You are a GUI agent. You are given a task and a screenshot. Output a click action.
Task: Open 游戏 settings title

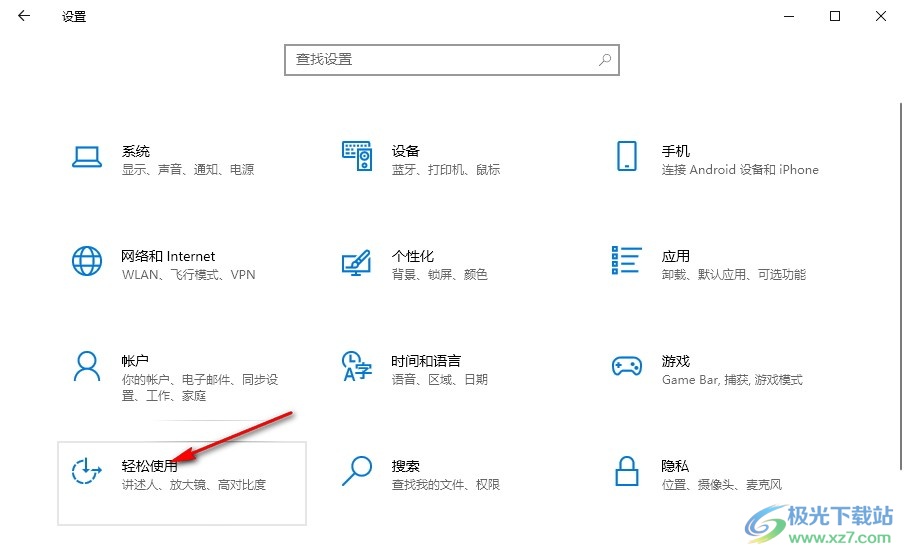coord(676,361)
